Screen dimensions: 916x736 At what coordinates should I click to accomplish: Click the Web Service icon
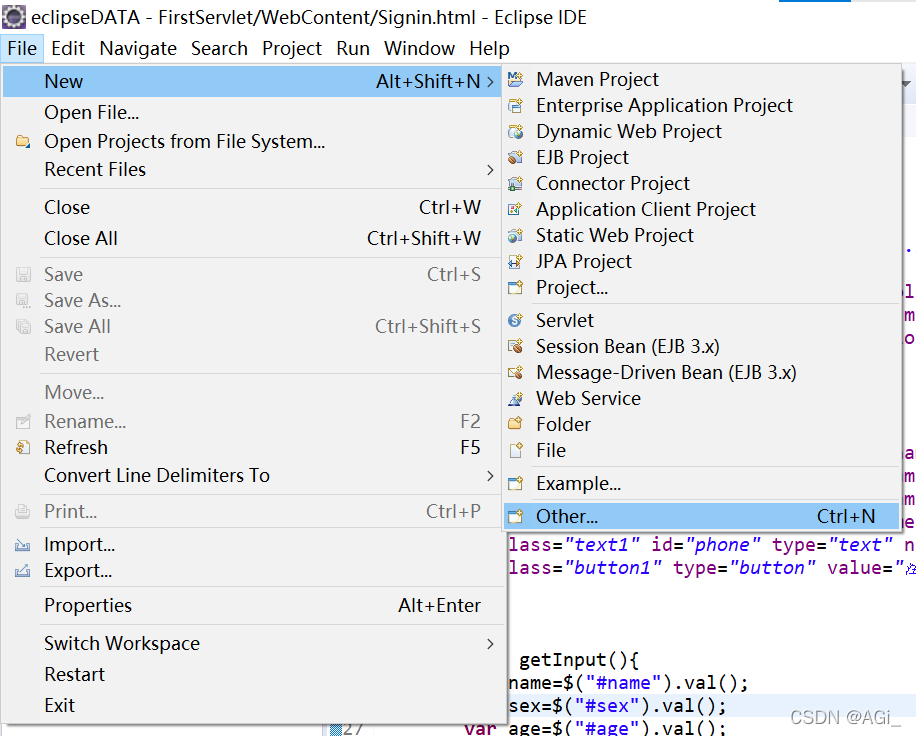(515, 398)
